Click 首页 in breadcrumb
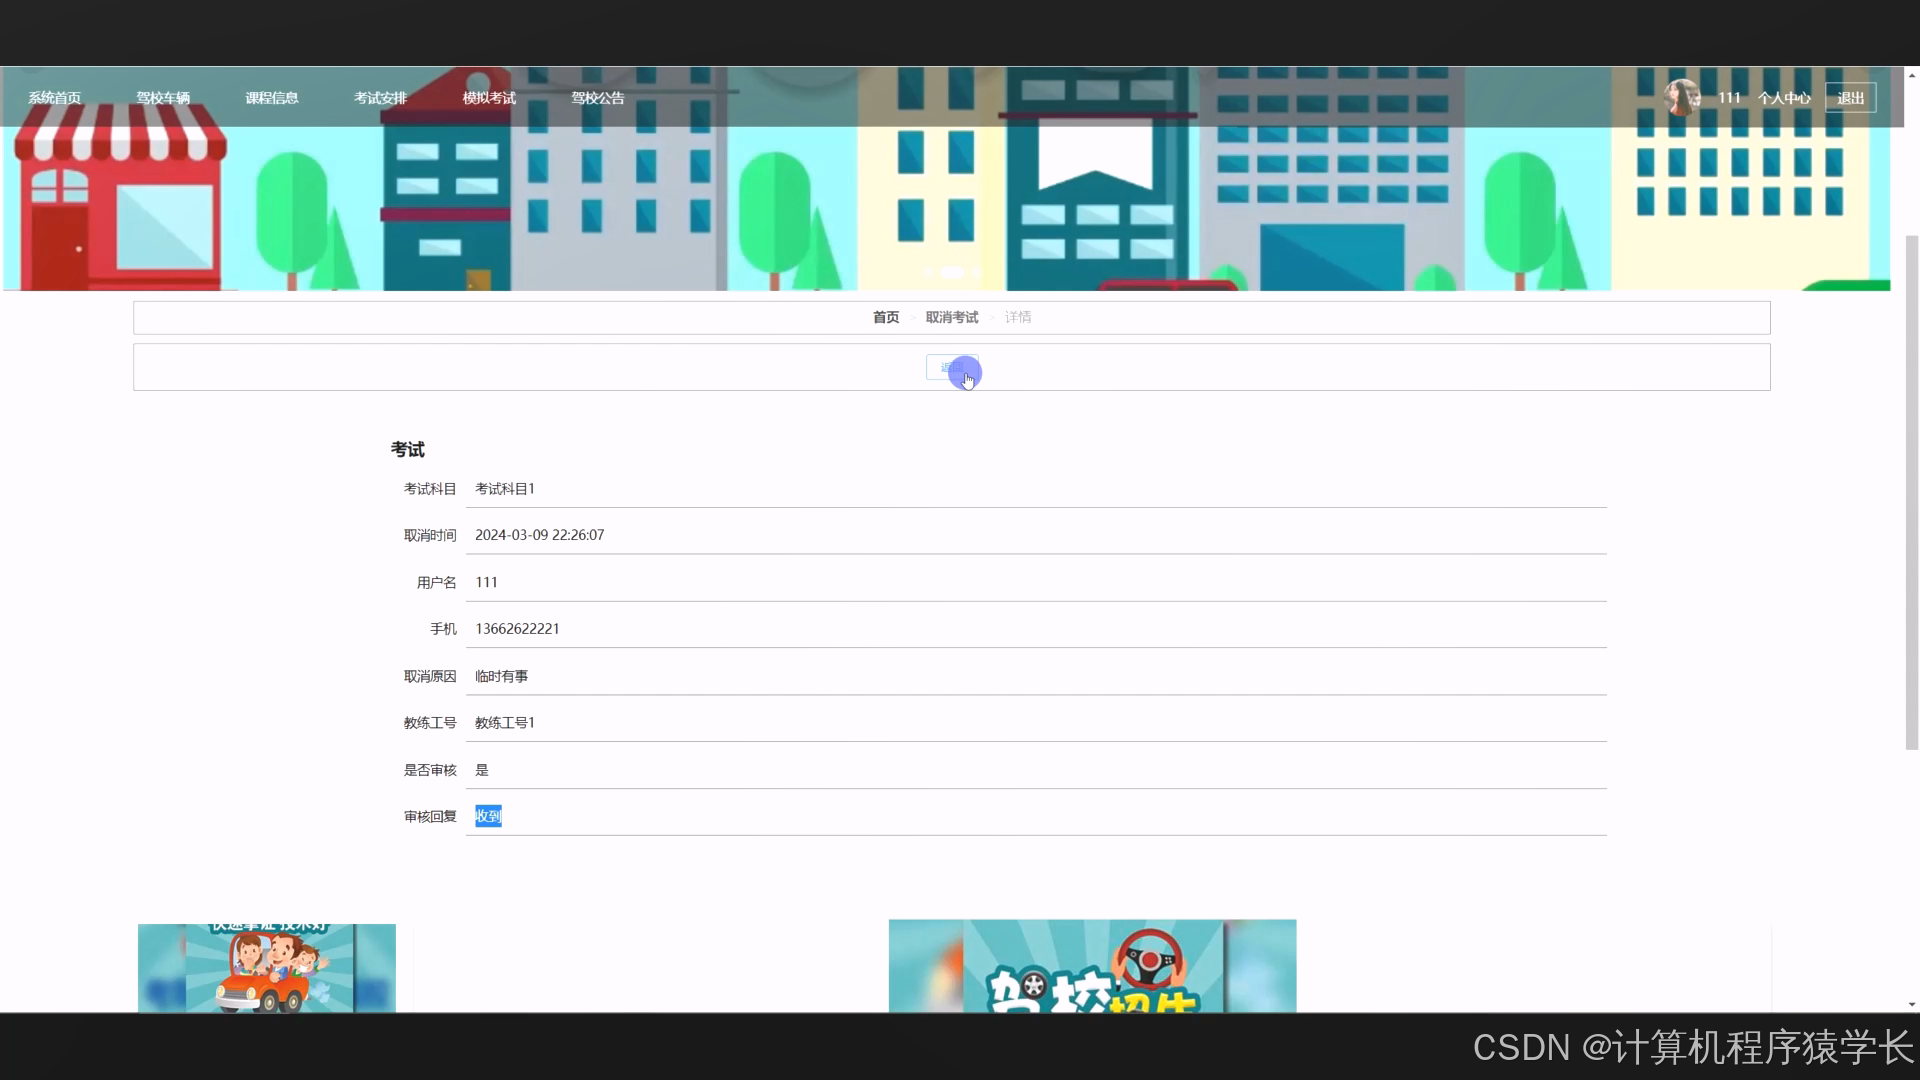This screenshot has width=1920, height=1080. coord(886,317)
